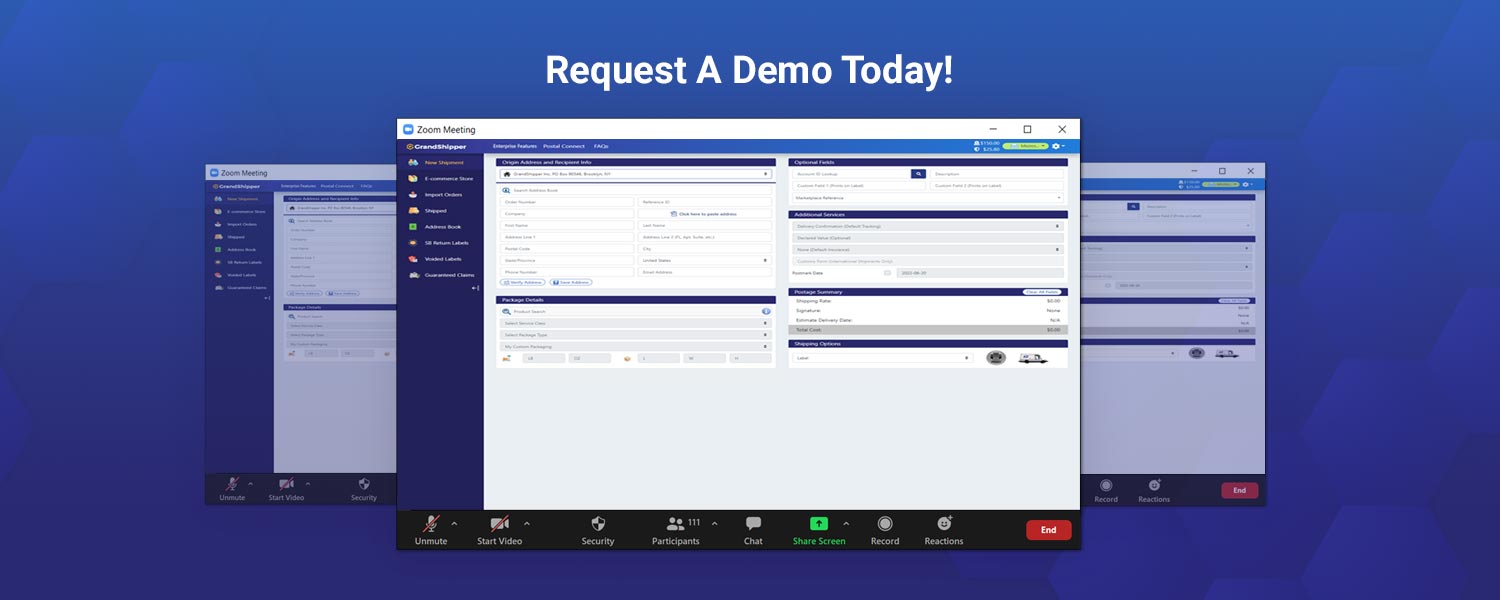Click Security in the left background window

(x=364, y=488)
